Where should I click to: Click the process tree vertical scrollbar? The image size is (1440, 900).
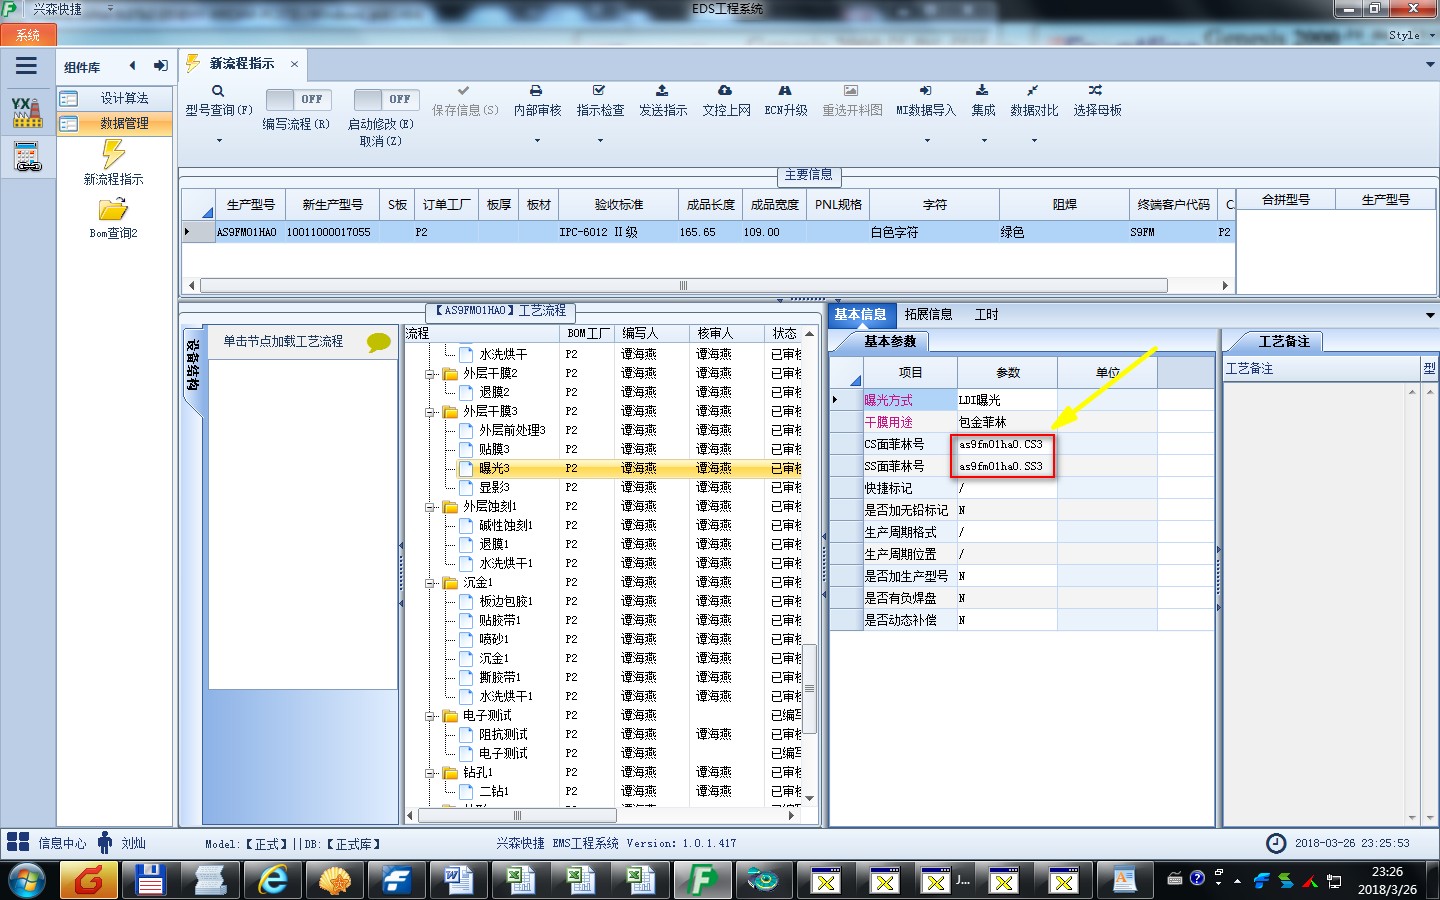(x=810, y=690)
